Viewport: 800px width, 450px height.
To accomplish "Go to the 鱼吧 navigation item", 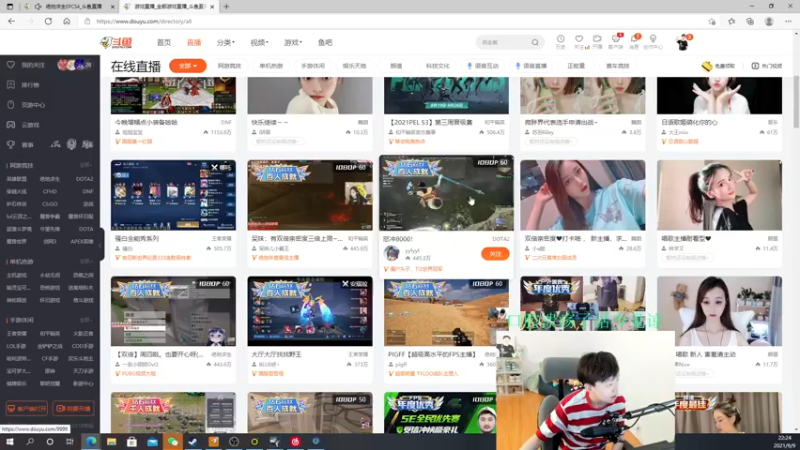I will coord(325,42).
